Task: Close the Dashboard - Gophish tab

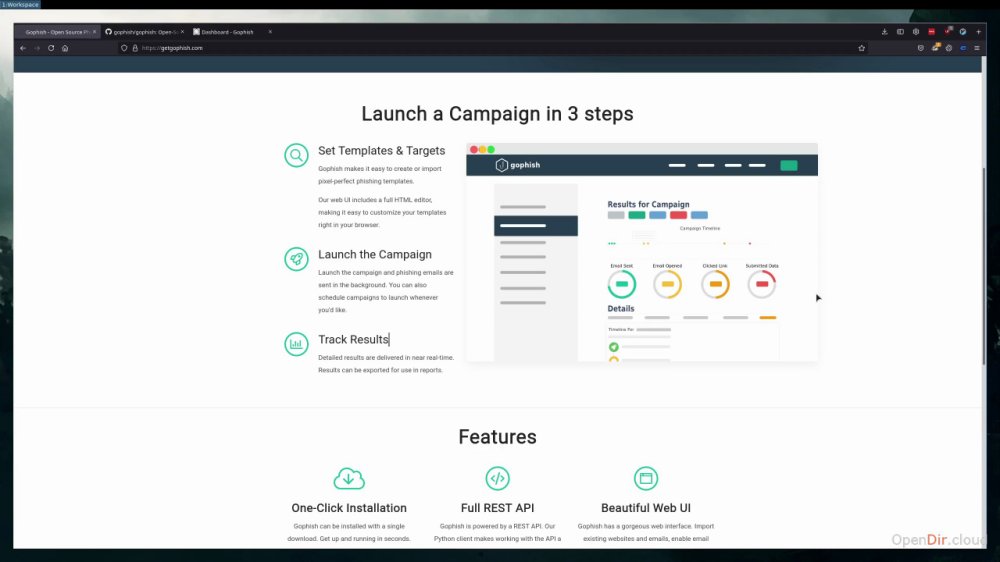Action: click(270, 31)
